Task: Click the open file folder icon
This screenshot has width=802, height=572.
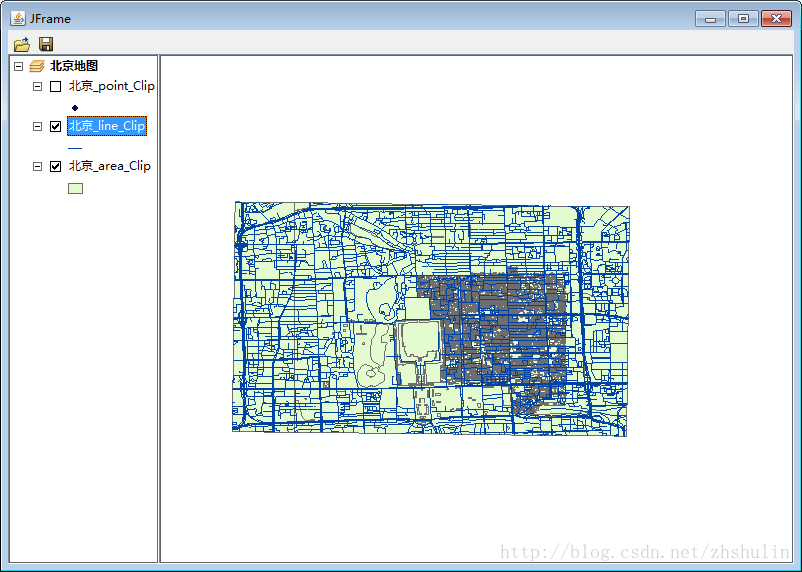Action: coord(21,44)
